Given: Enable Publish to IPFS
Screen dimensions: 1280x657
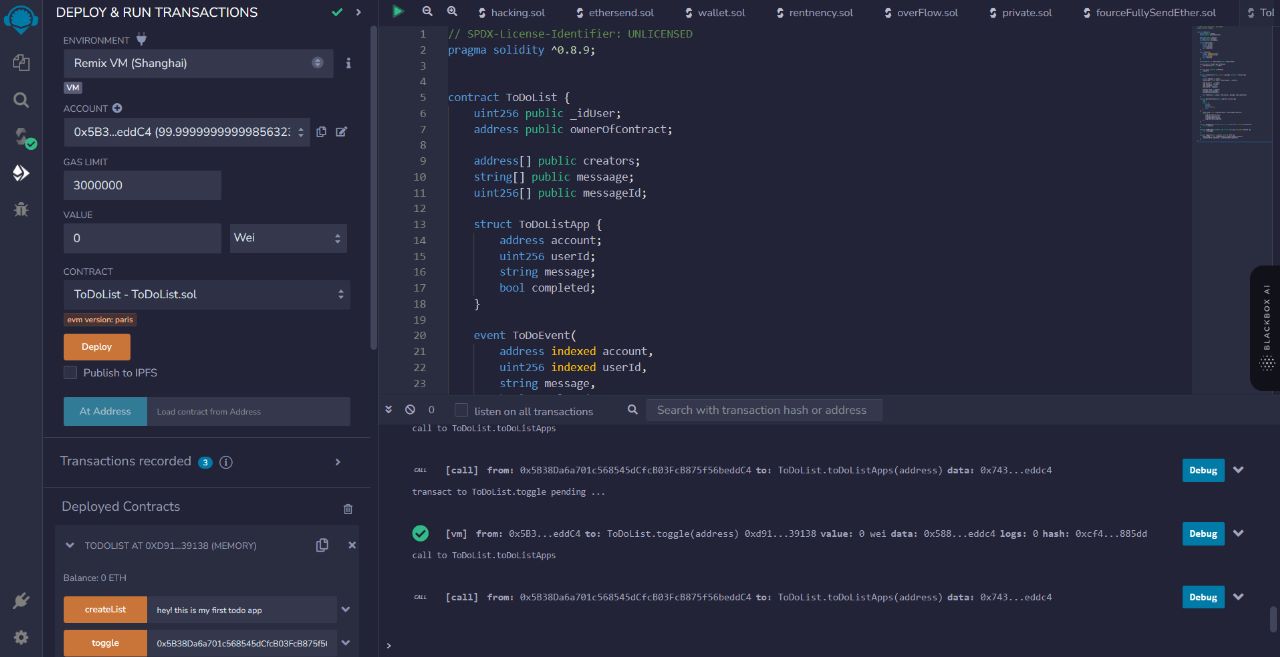Looking at the screenshot, I should pos(70,372).
